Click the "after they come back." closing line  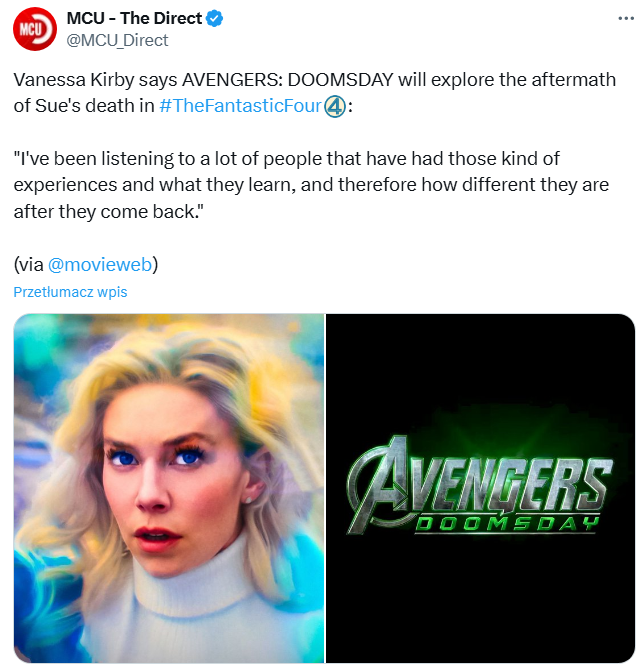point(106,211)
